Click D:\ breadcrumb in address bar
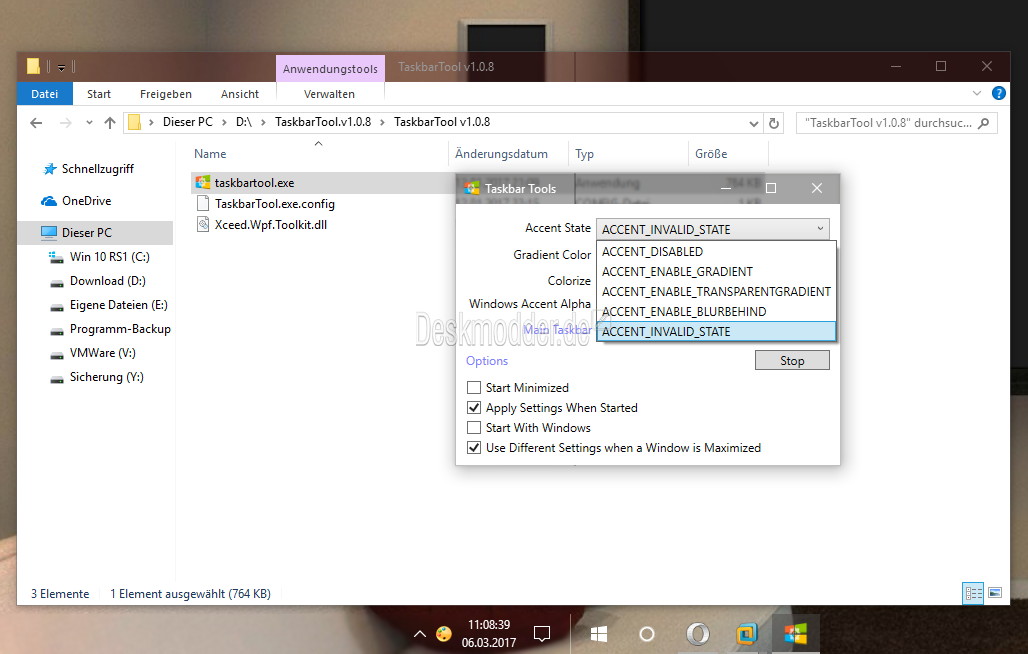1028x654 pixels. (x=244, y=122)
